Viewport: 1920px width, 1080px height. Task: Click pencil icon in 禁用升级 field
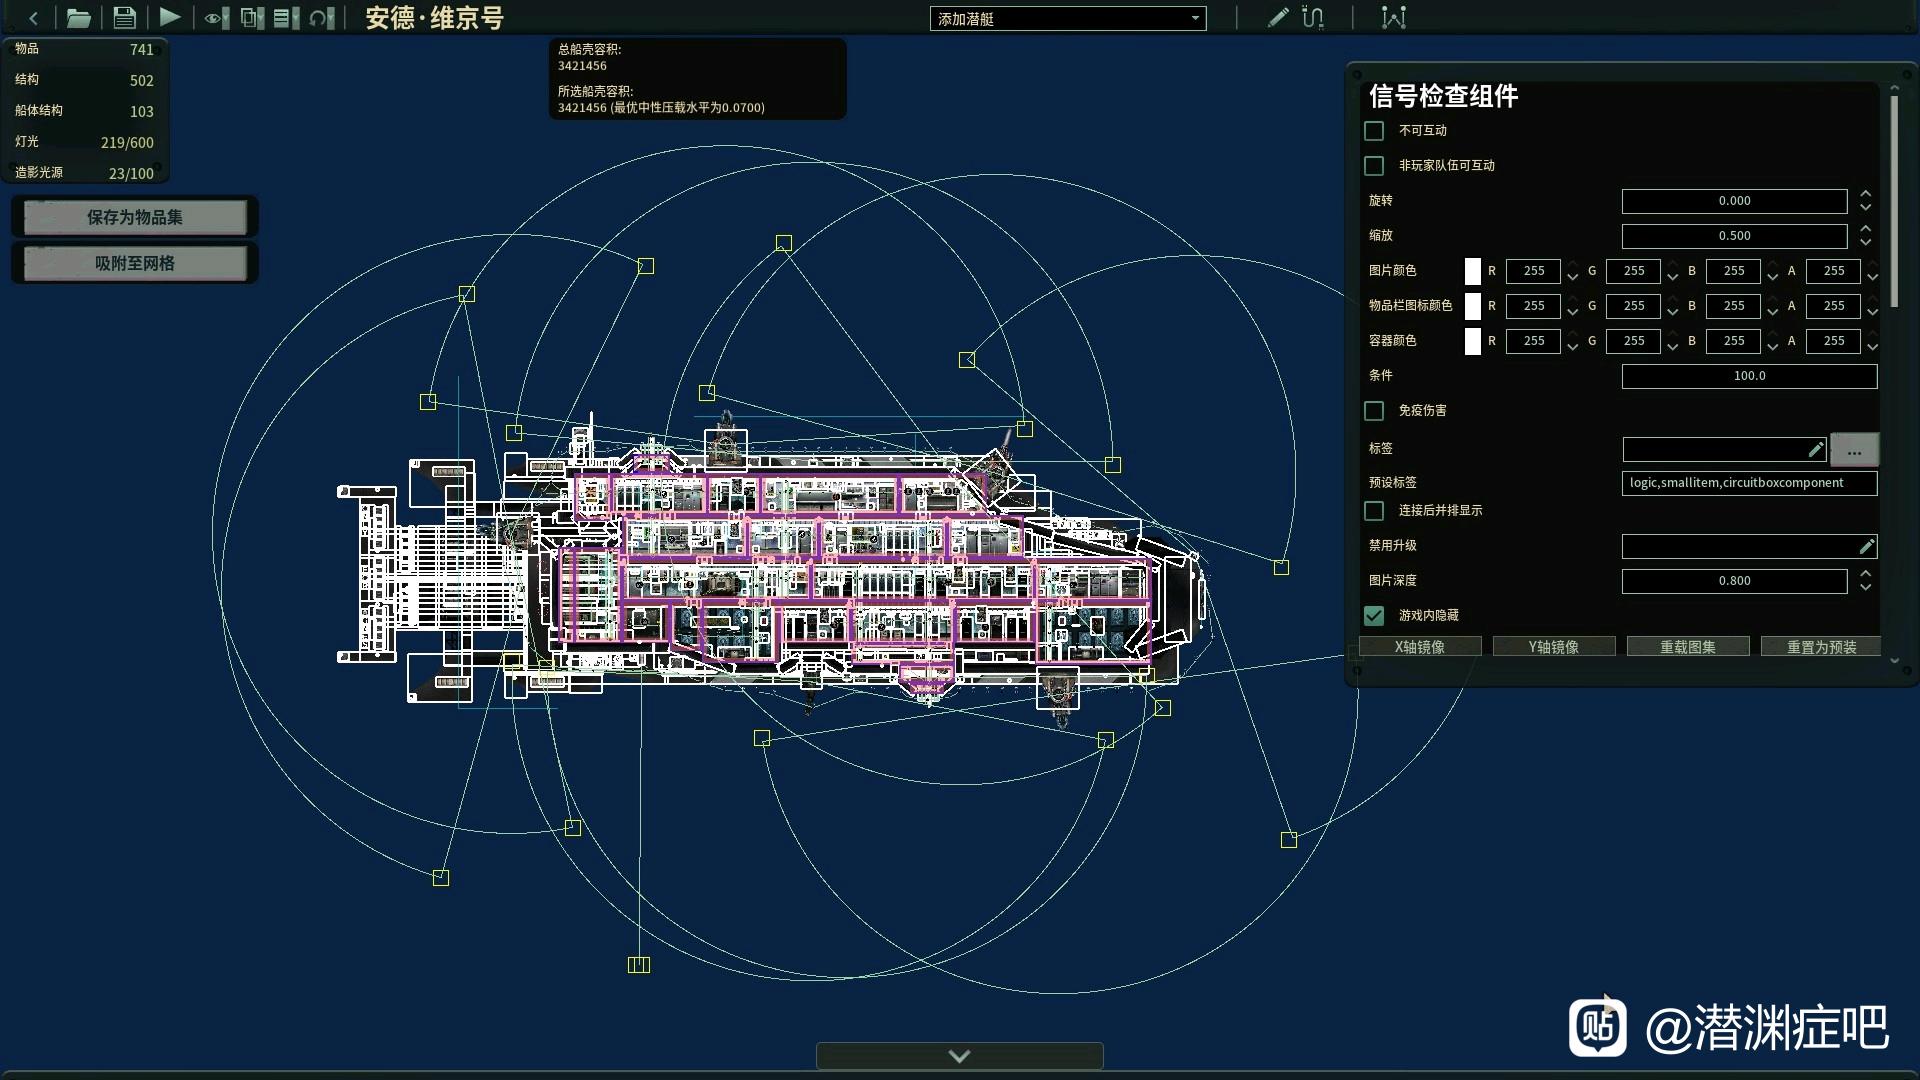click(x=1866, y=546)
